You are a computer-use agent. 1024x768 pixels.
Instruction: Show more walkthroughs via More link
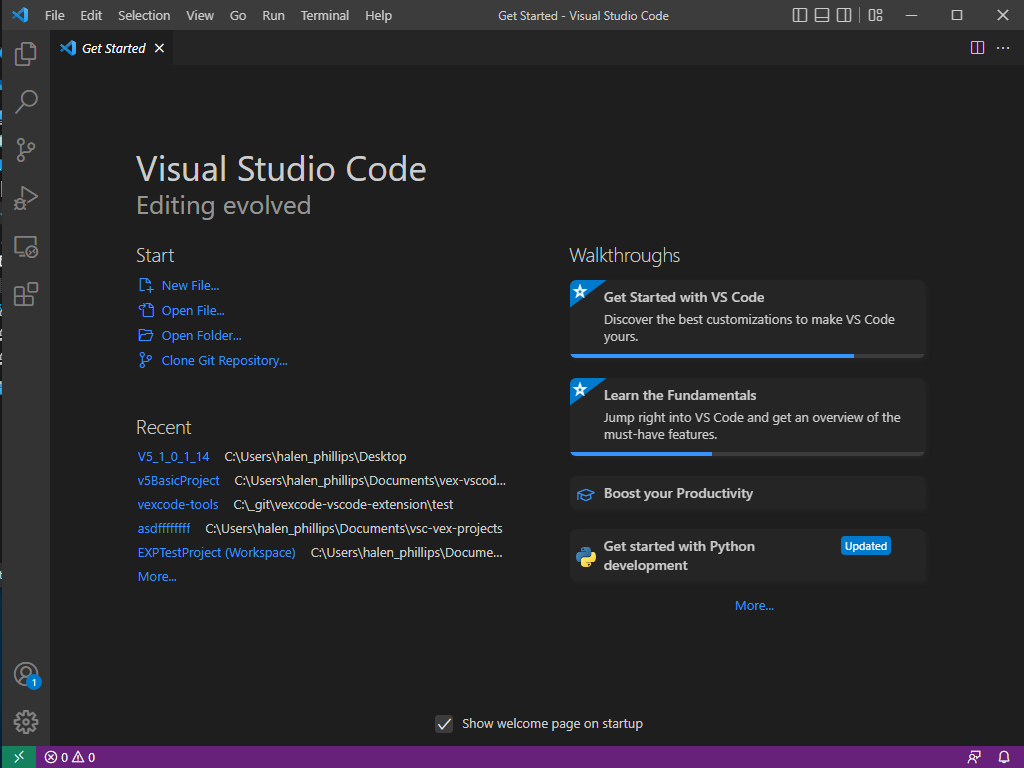click(x=754, y=605)
